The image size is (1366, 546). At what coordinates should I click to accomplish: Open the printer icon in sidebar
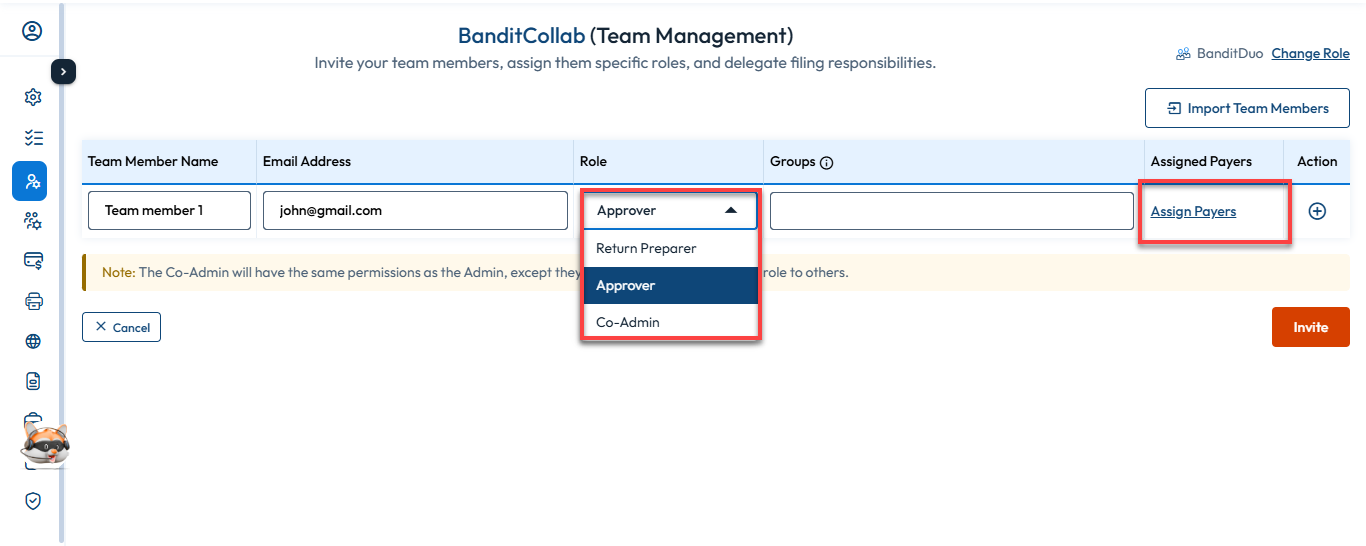pos(32,301)
